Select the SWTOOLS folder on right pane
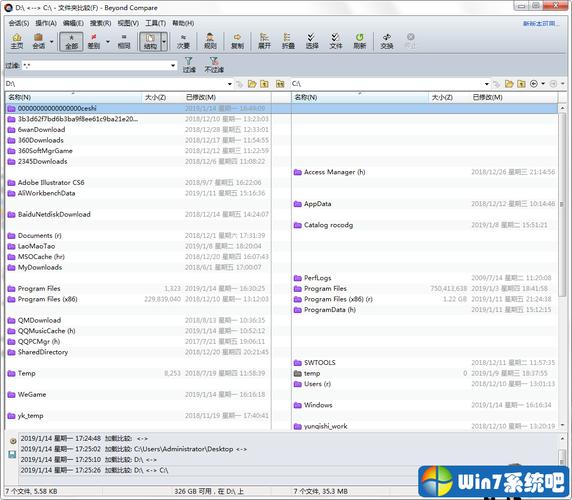The image size is (572, 500). pyautogui.click(x=320, y=363)
